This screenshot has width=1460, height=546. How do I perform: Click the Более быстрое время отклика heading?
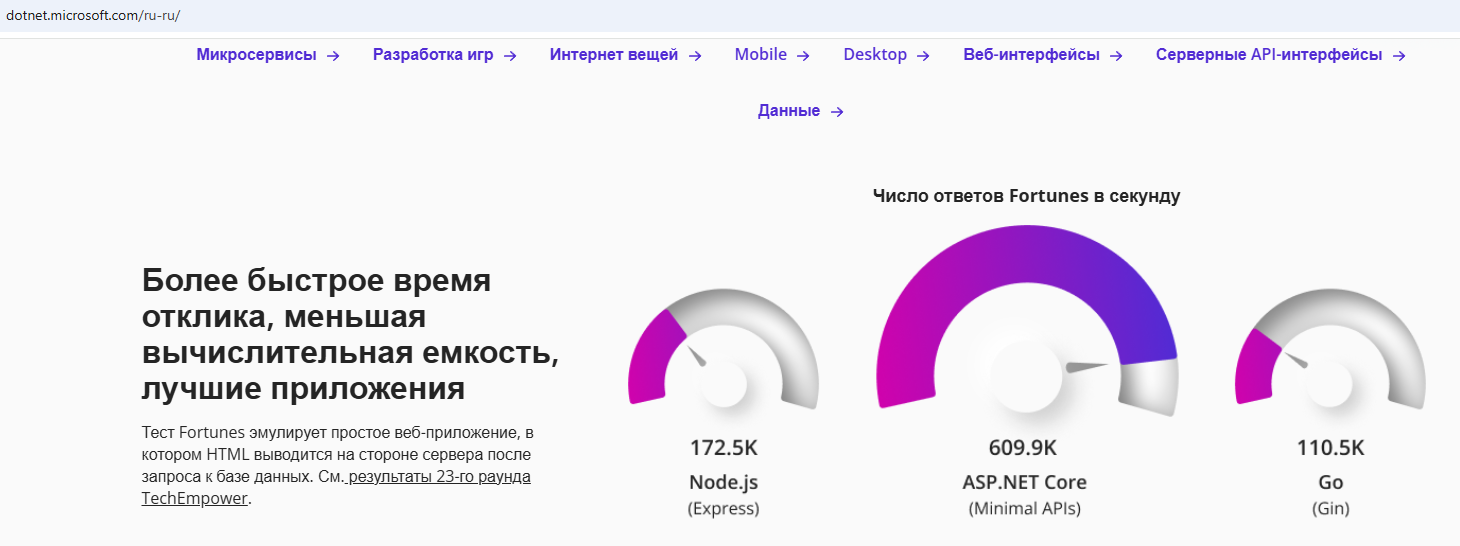pos(350,334)
